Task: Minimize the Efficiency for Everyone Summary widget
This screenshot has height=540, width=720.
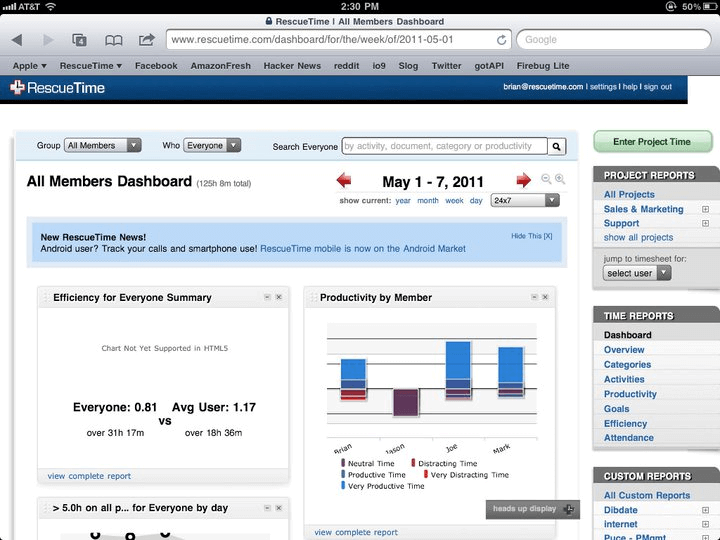Action: click(267, 297)
